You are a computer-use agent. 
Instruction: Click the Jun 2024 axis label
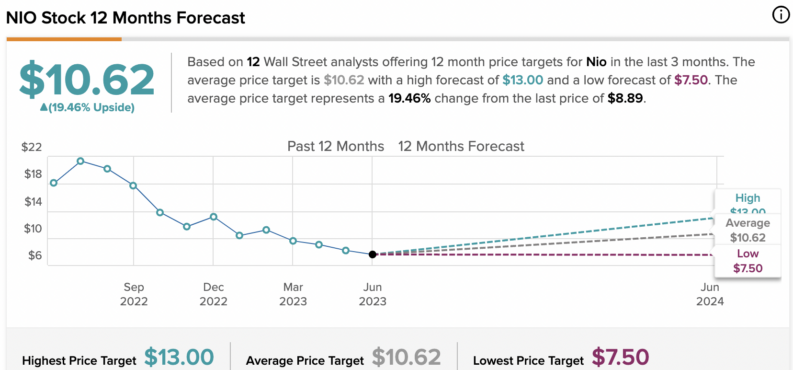pyautogui.click(x=712, y=294)
